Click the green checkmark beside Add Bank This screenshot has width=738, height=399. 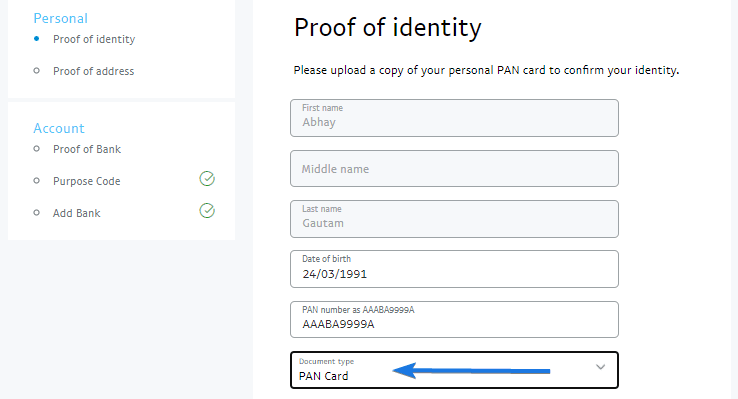click(x=207, y=210)
